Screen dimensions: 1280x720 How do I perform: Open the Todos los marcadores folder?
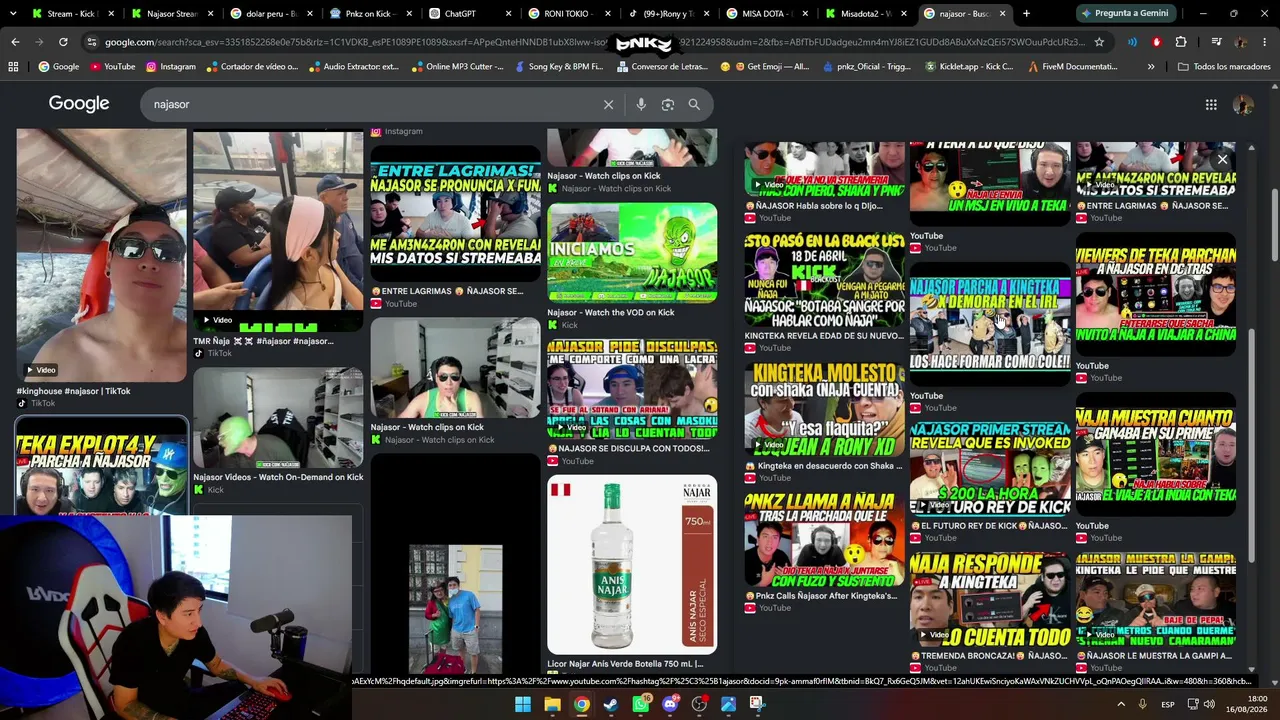coord(1224,67)
